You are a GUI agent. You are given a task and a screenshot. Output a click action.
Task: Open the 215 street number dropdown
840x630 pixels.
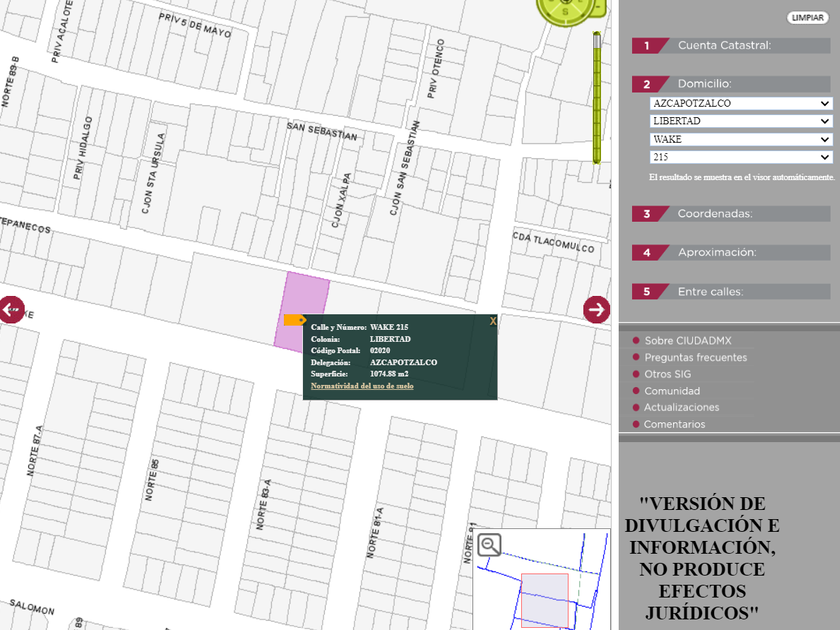click(x=740, y=157)
